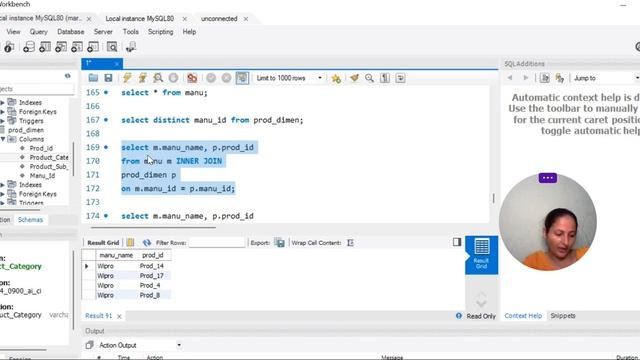The height and width of the screenshot is (360, 640).
Task: Switch to the Snippets tab
Action: pyautogui.click(x=562, y=316)
